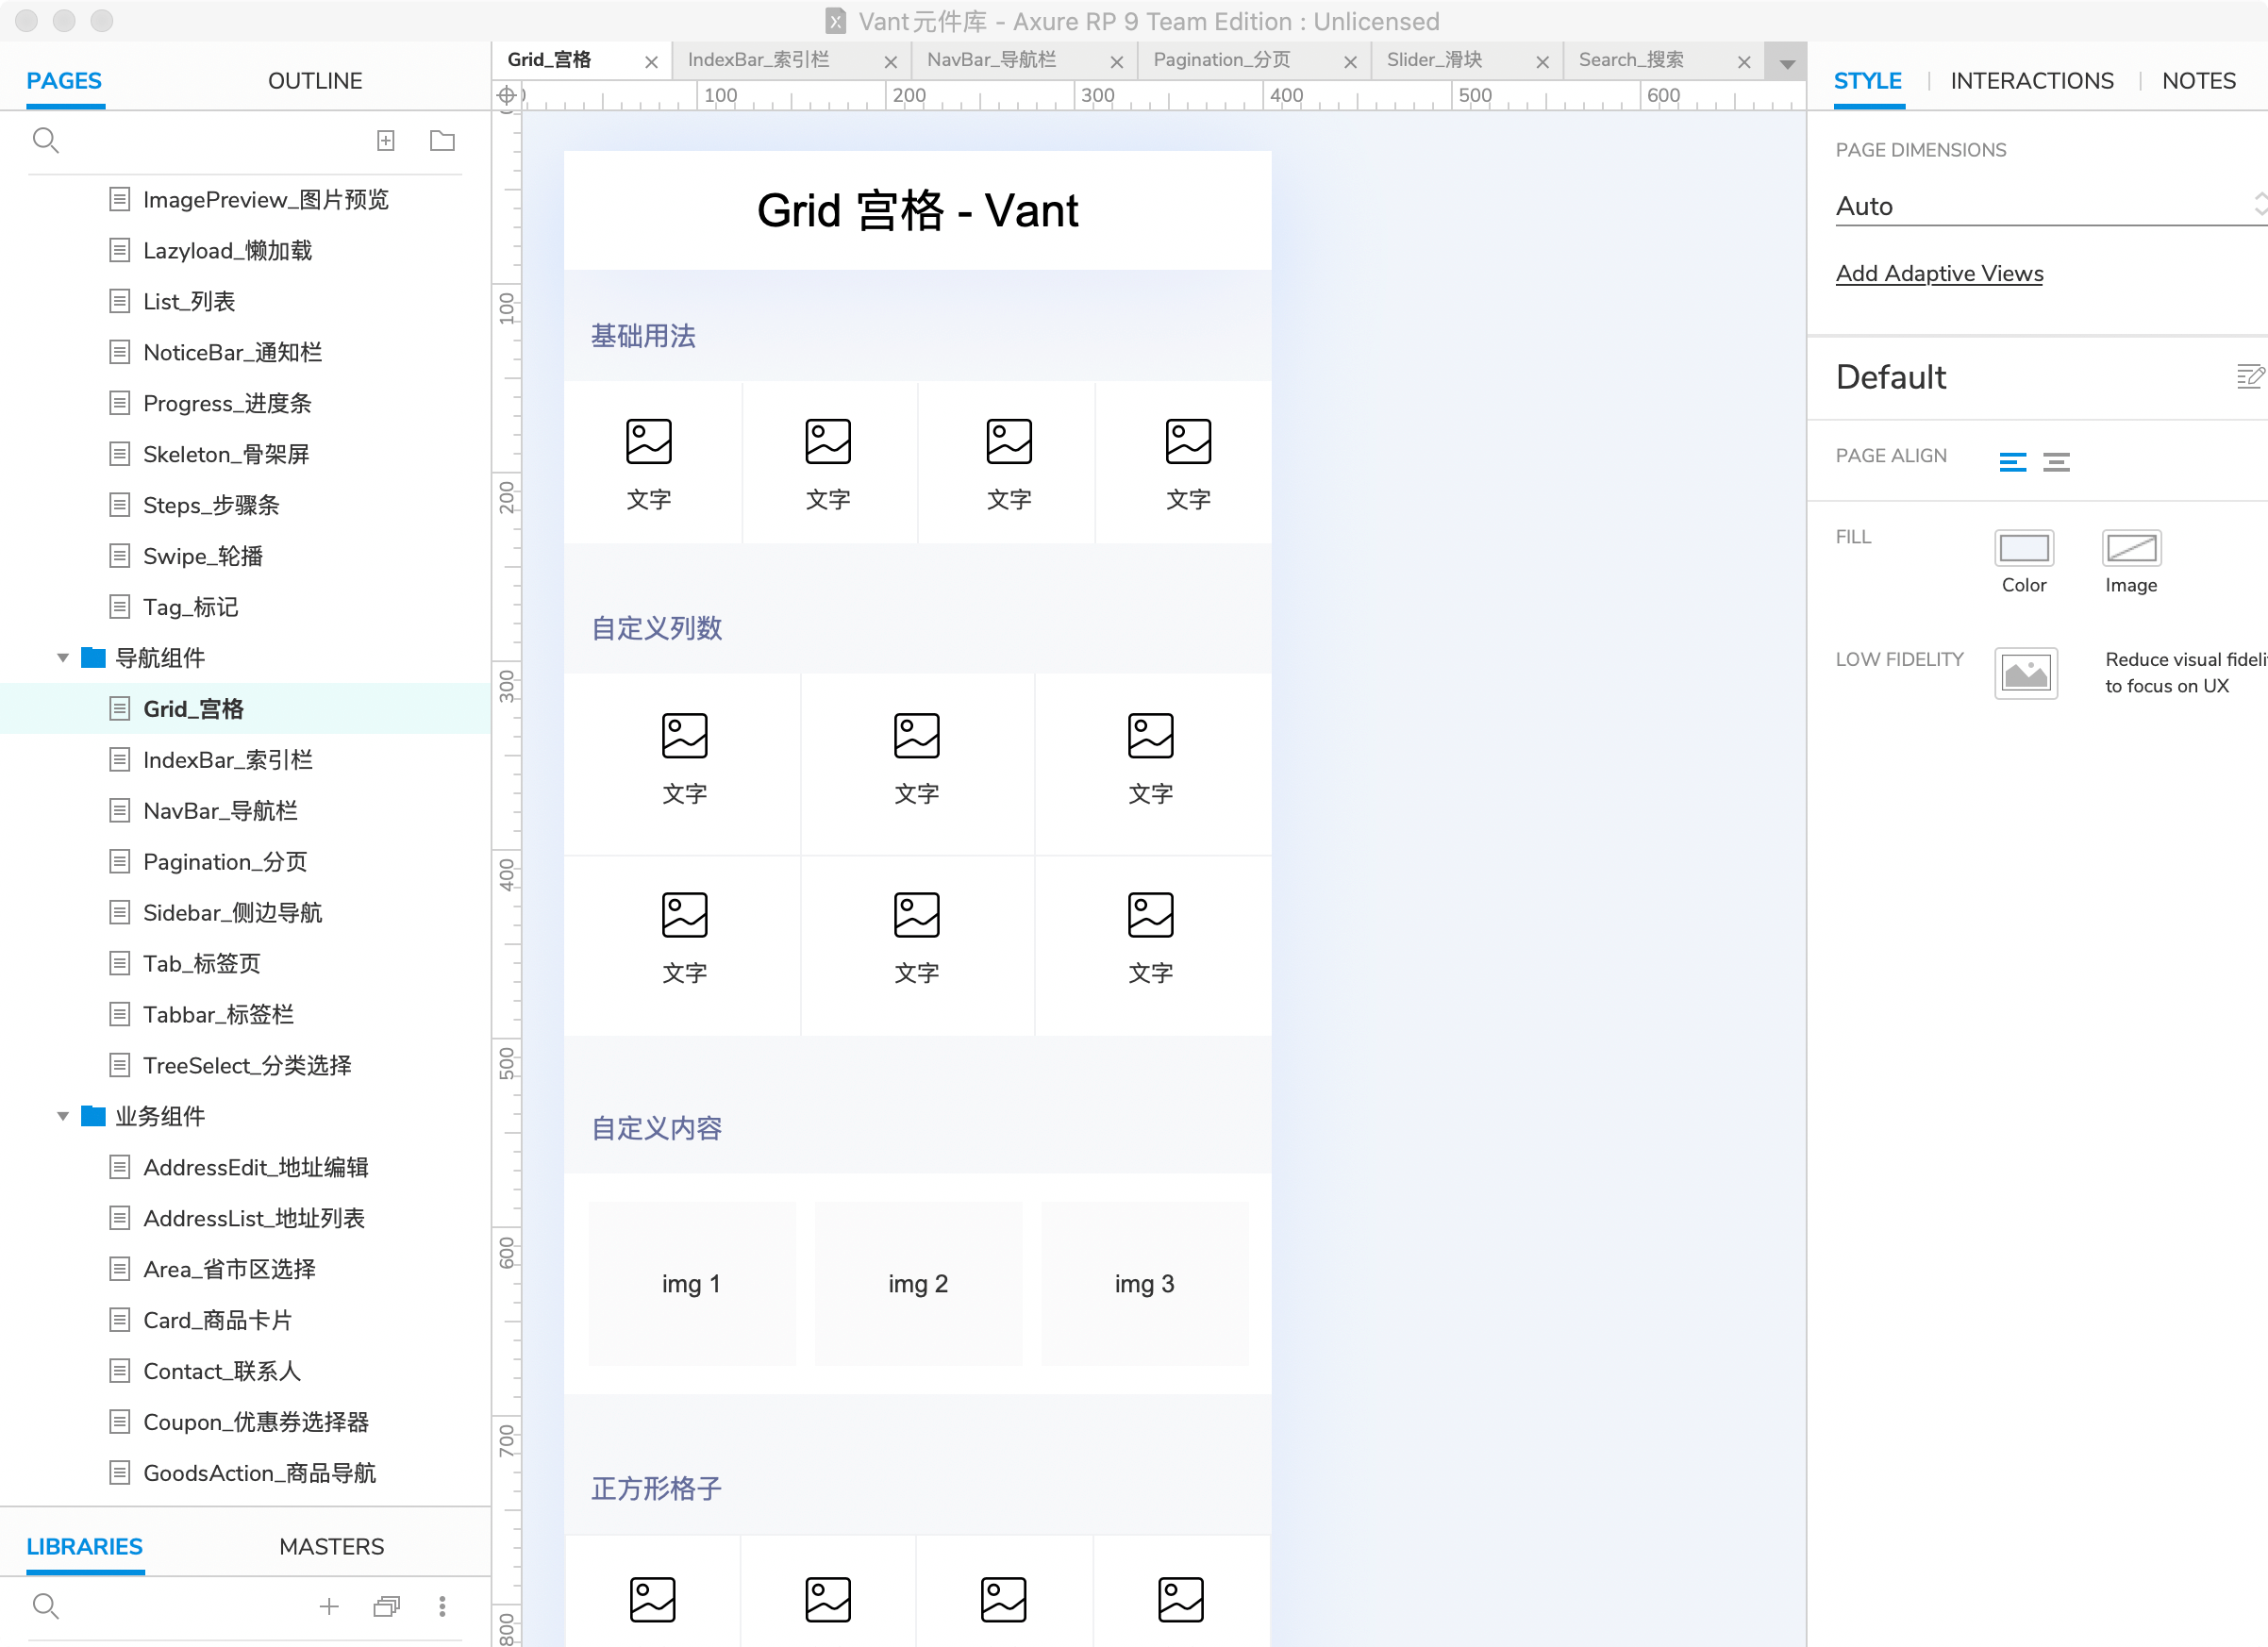Switch to the Interactions tab

2031,81
